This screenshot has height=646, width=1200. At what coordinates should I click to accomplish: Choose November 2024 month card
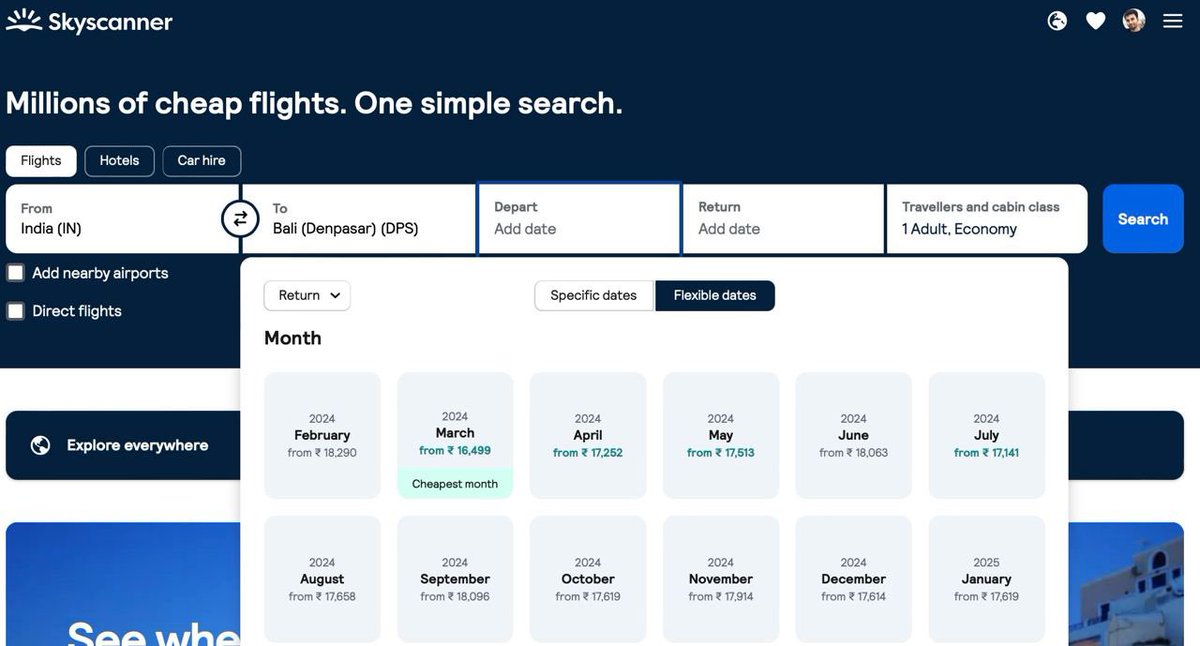click(x=721, y=579)
